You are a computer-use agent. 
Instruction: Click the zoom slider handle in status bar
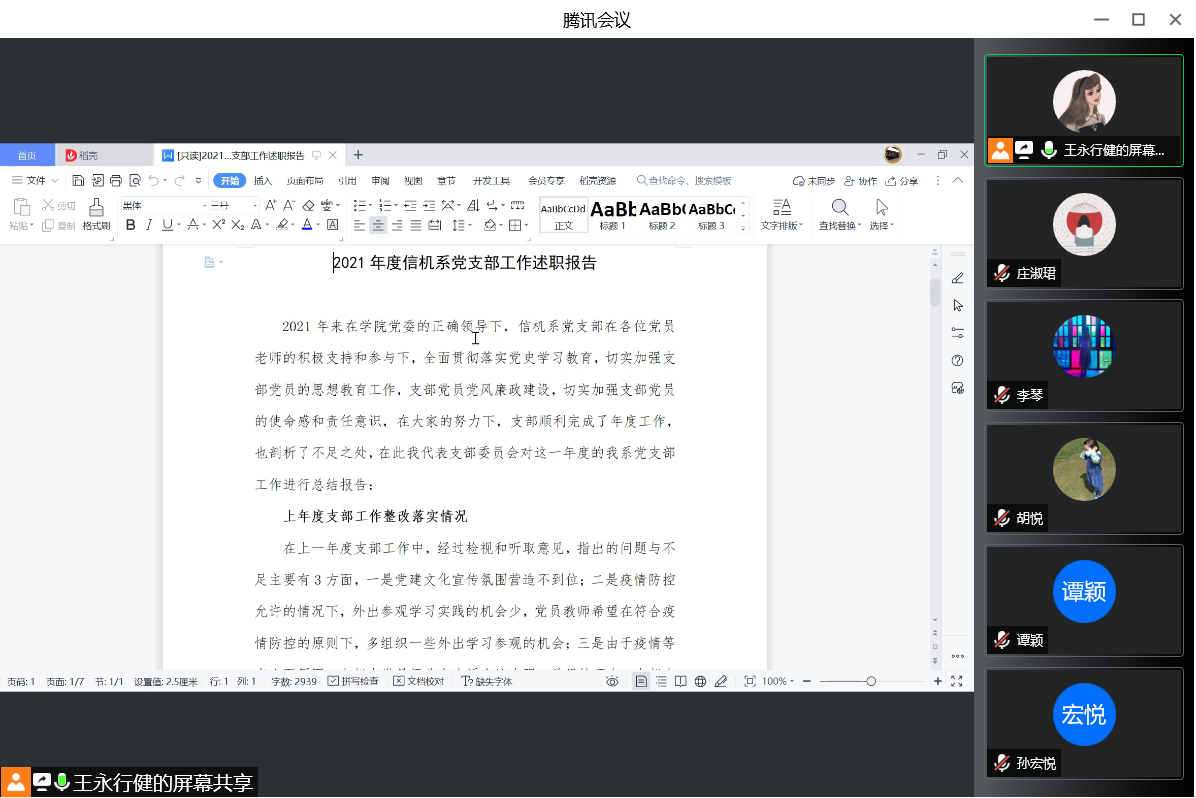[871, 681]
